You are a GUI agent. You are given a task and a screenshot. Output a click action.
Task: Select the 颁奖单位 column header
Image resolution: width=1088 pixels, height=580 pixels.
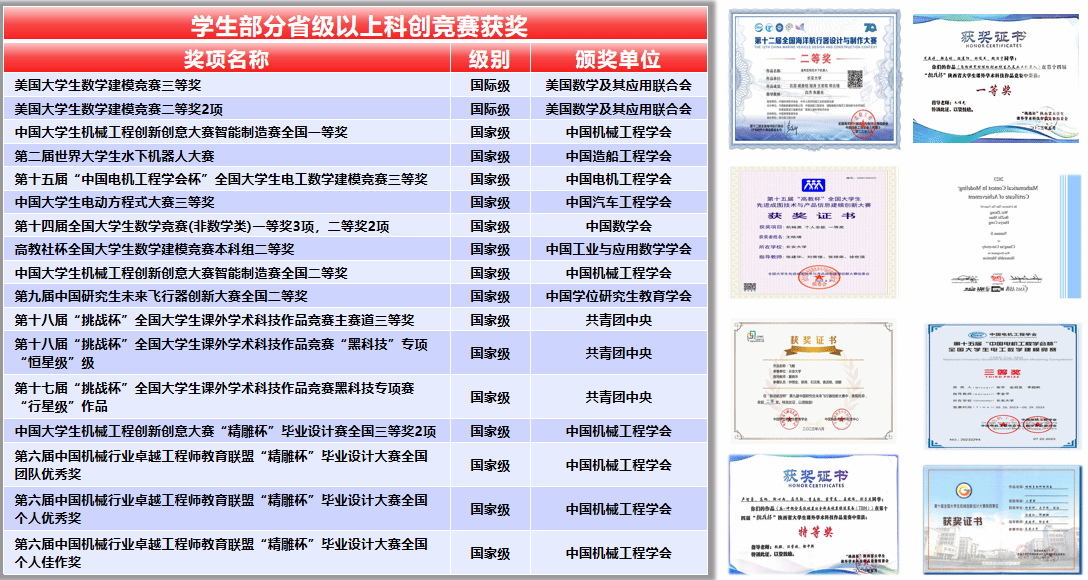618,59
